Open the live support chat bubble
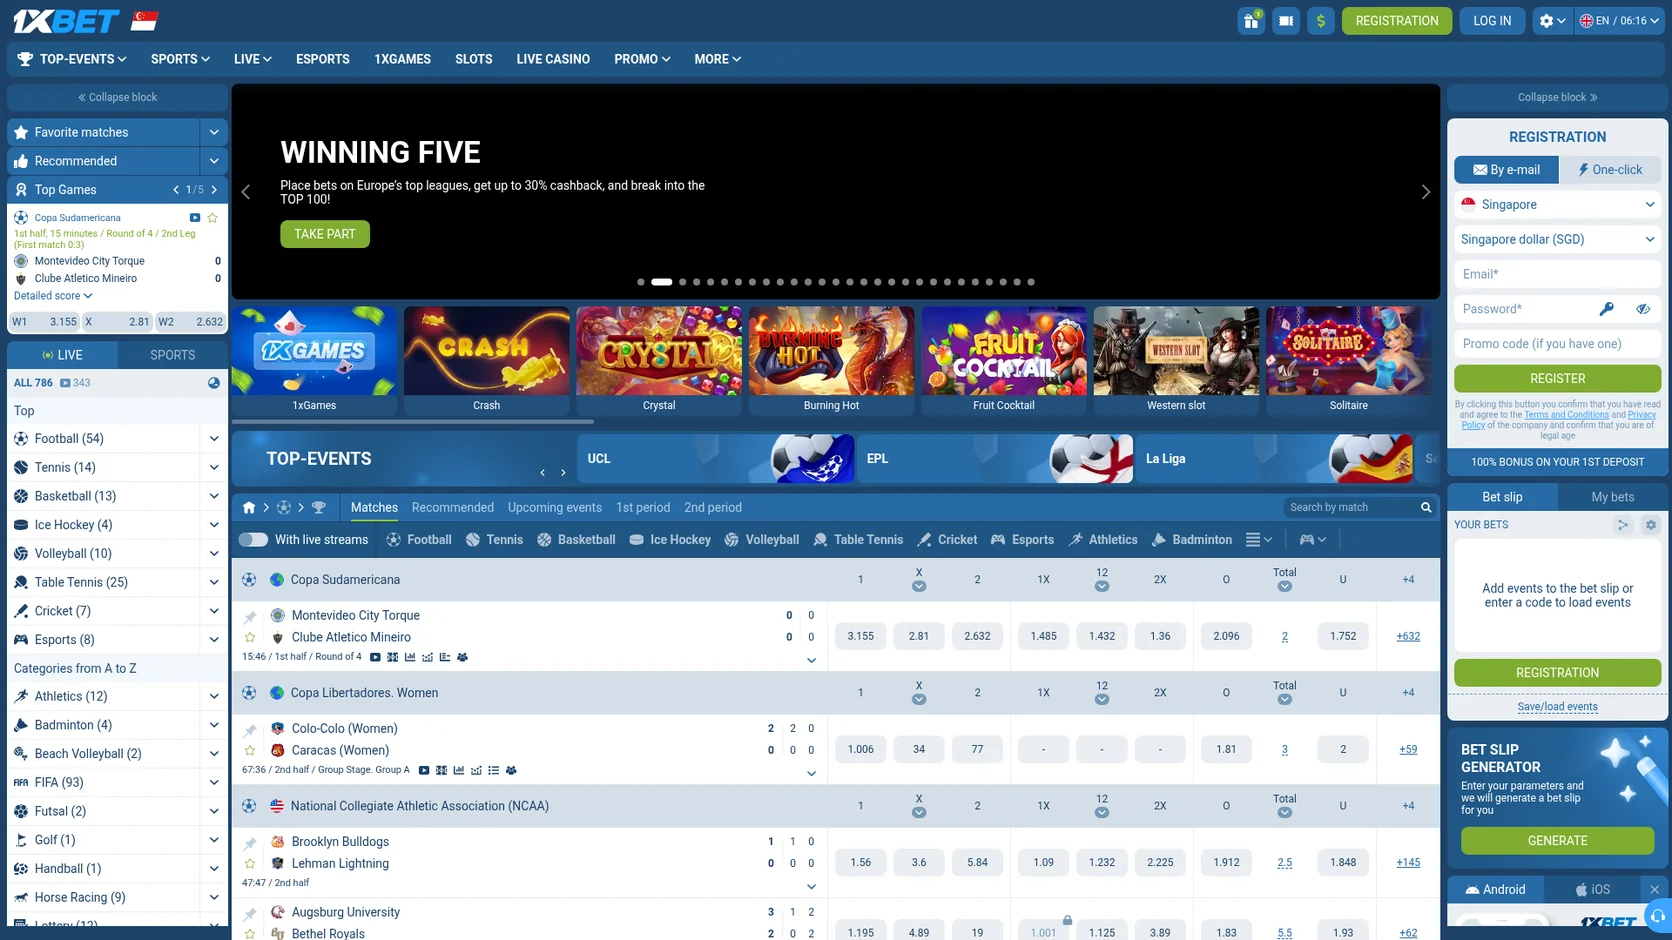Screen dimensions: 1672x940 tap(1658, 915)
